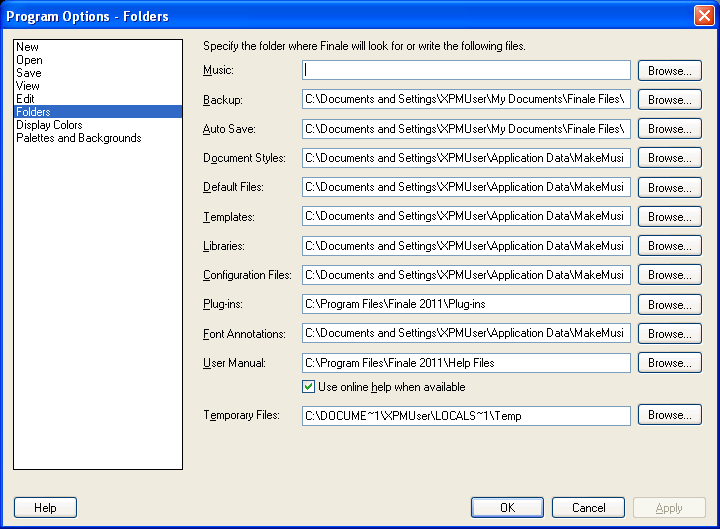The width and height of the screenshot is (720, 529).
Task: Go to the Save options page
Action: click(28, 73)
